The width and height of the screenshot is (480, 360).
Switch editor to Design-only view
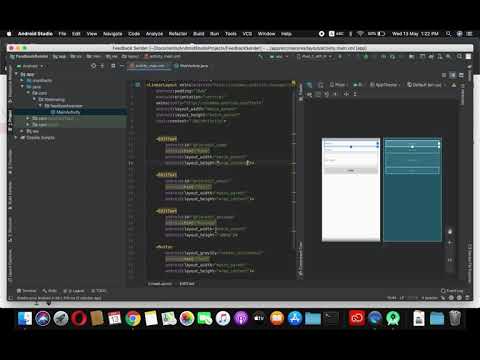tap(461, 75)
